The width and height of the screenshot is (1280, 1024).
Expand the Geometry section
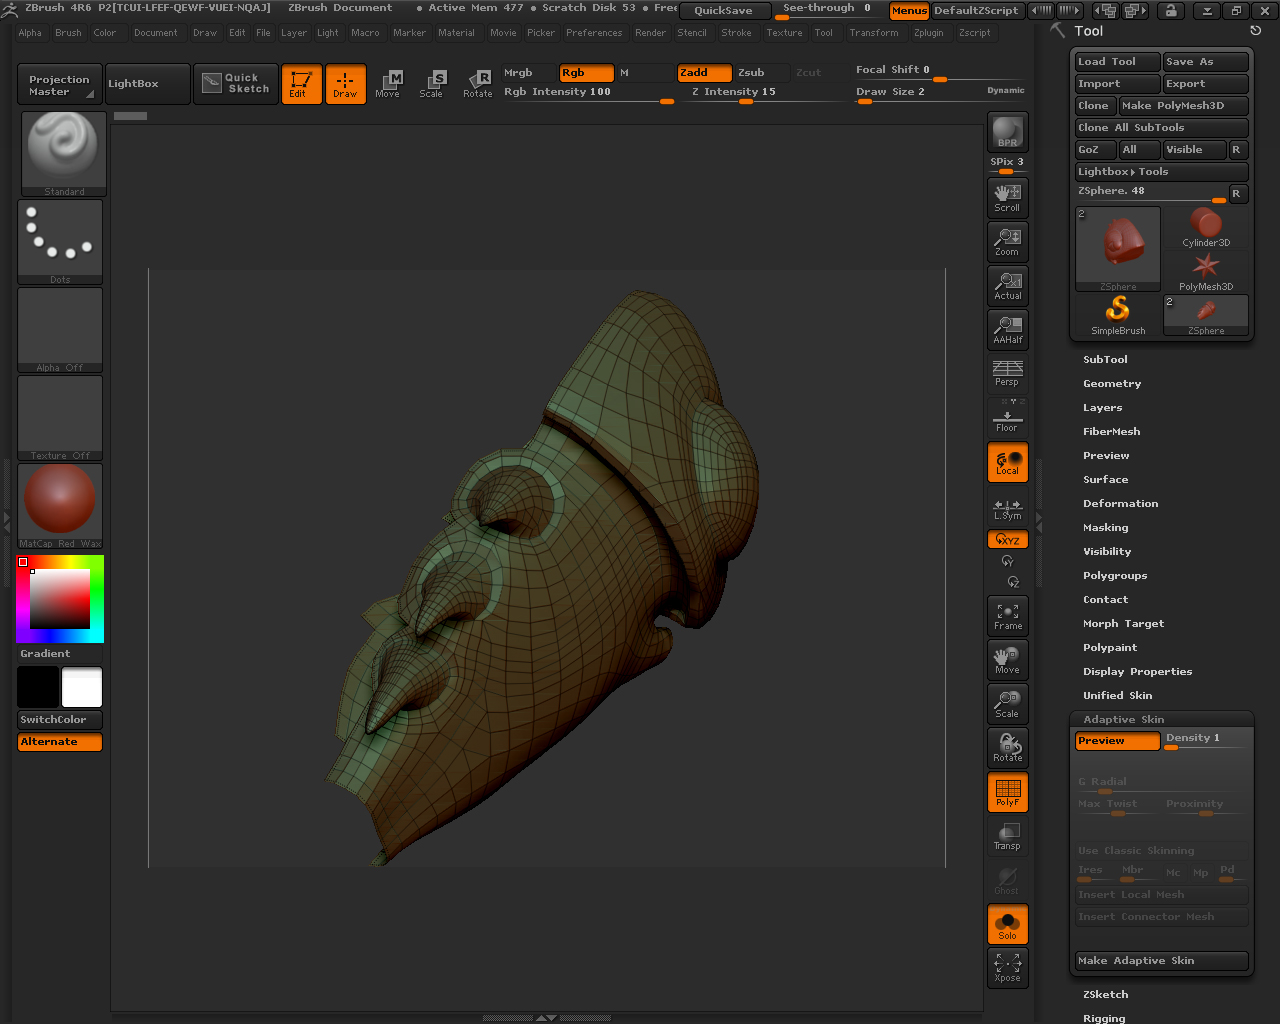pos(1112,384)
